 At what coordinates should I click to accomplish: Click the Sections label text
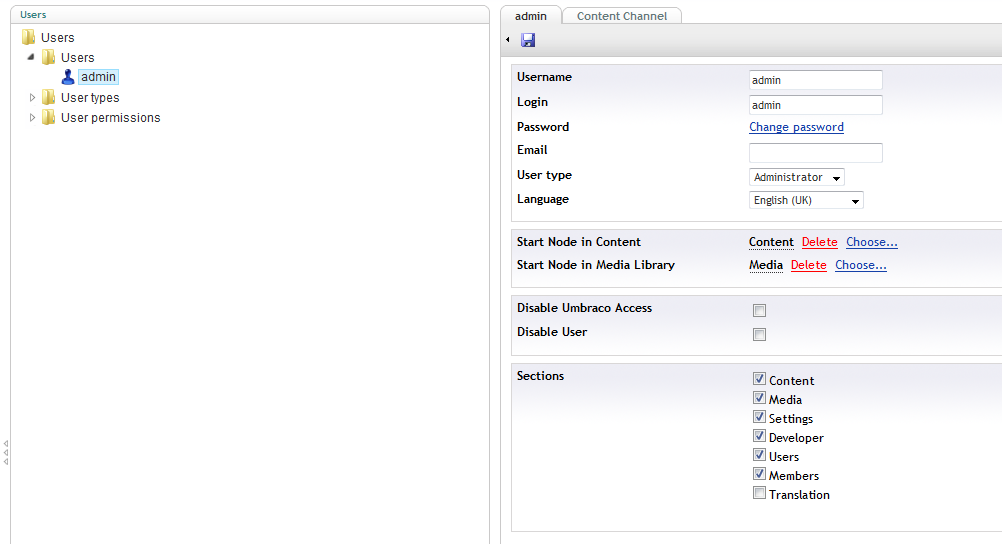pyautogui.click(x=540, y=376)
